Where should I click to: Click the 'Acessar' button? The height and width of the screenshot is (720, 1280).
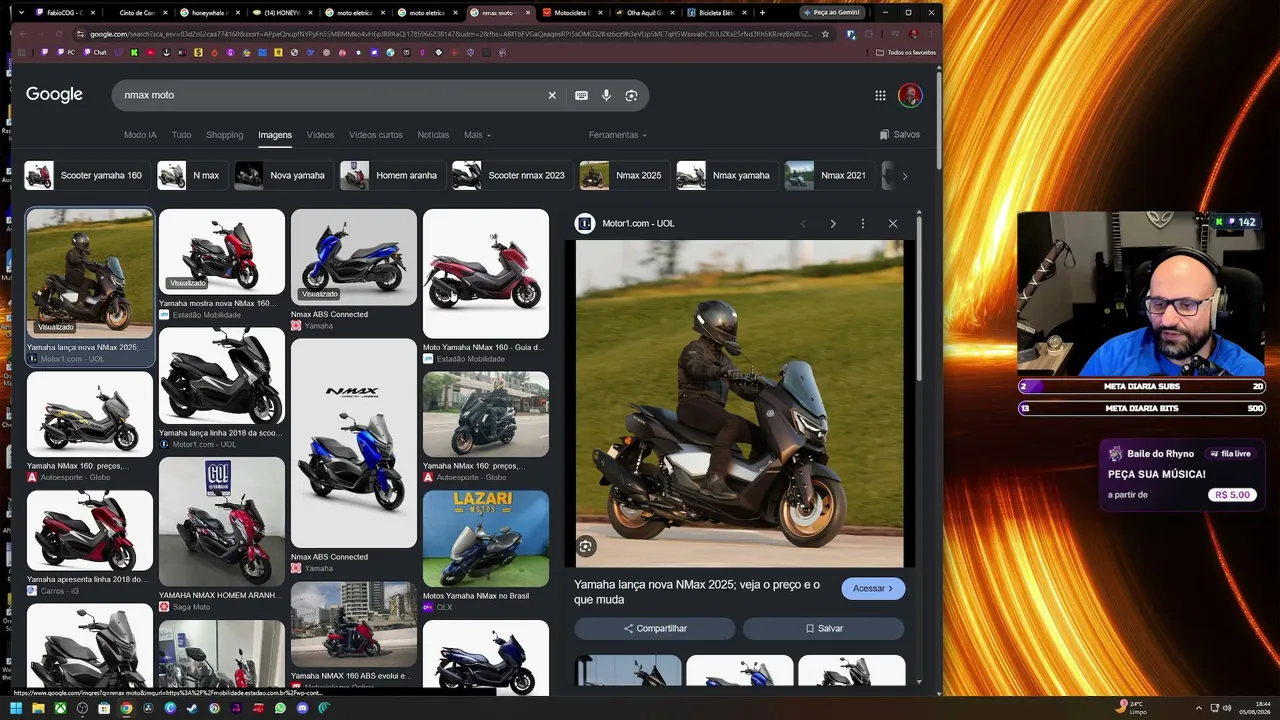pos(873,588)
